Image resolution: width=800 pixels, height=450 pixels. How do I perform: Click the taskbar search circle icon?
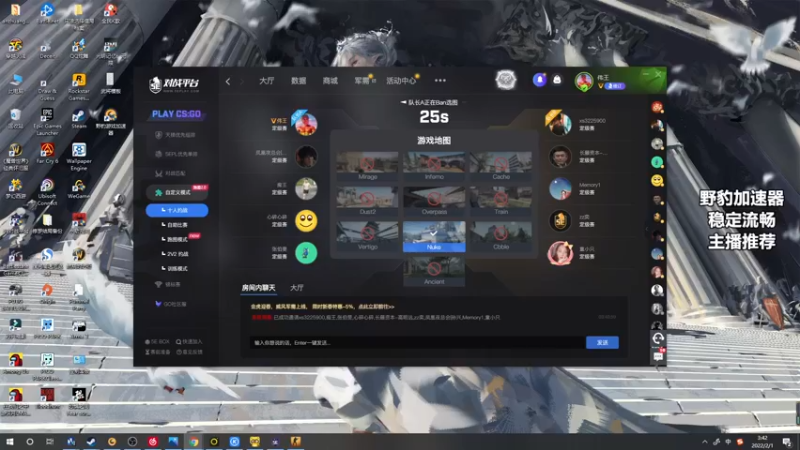(30, 442)
